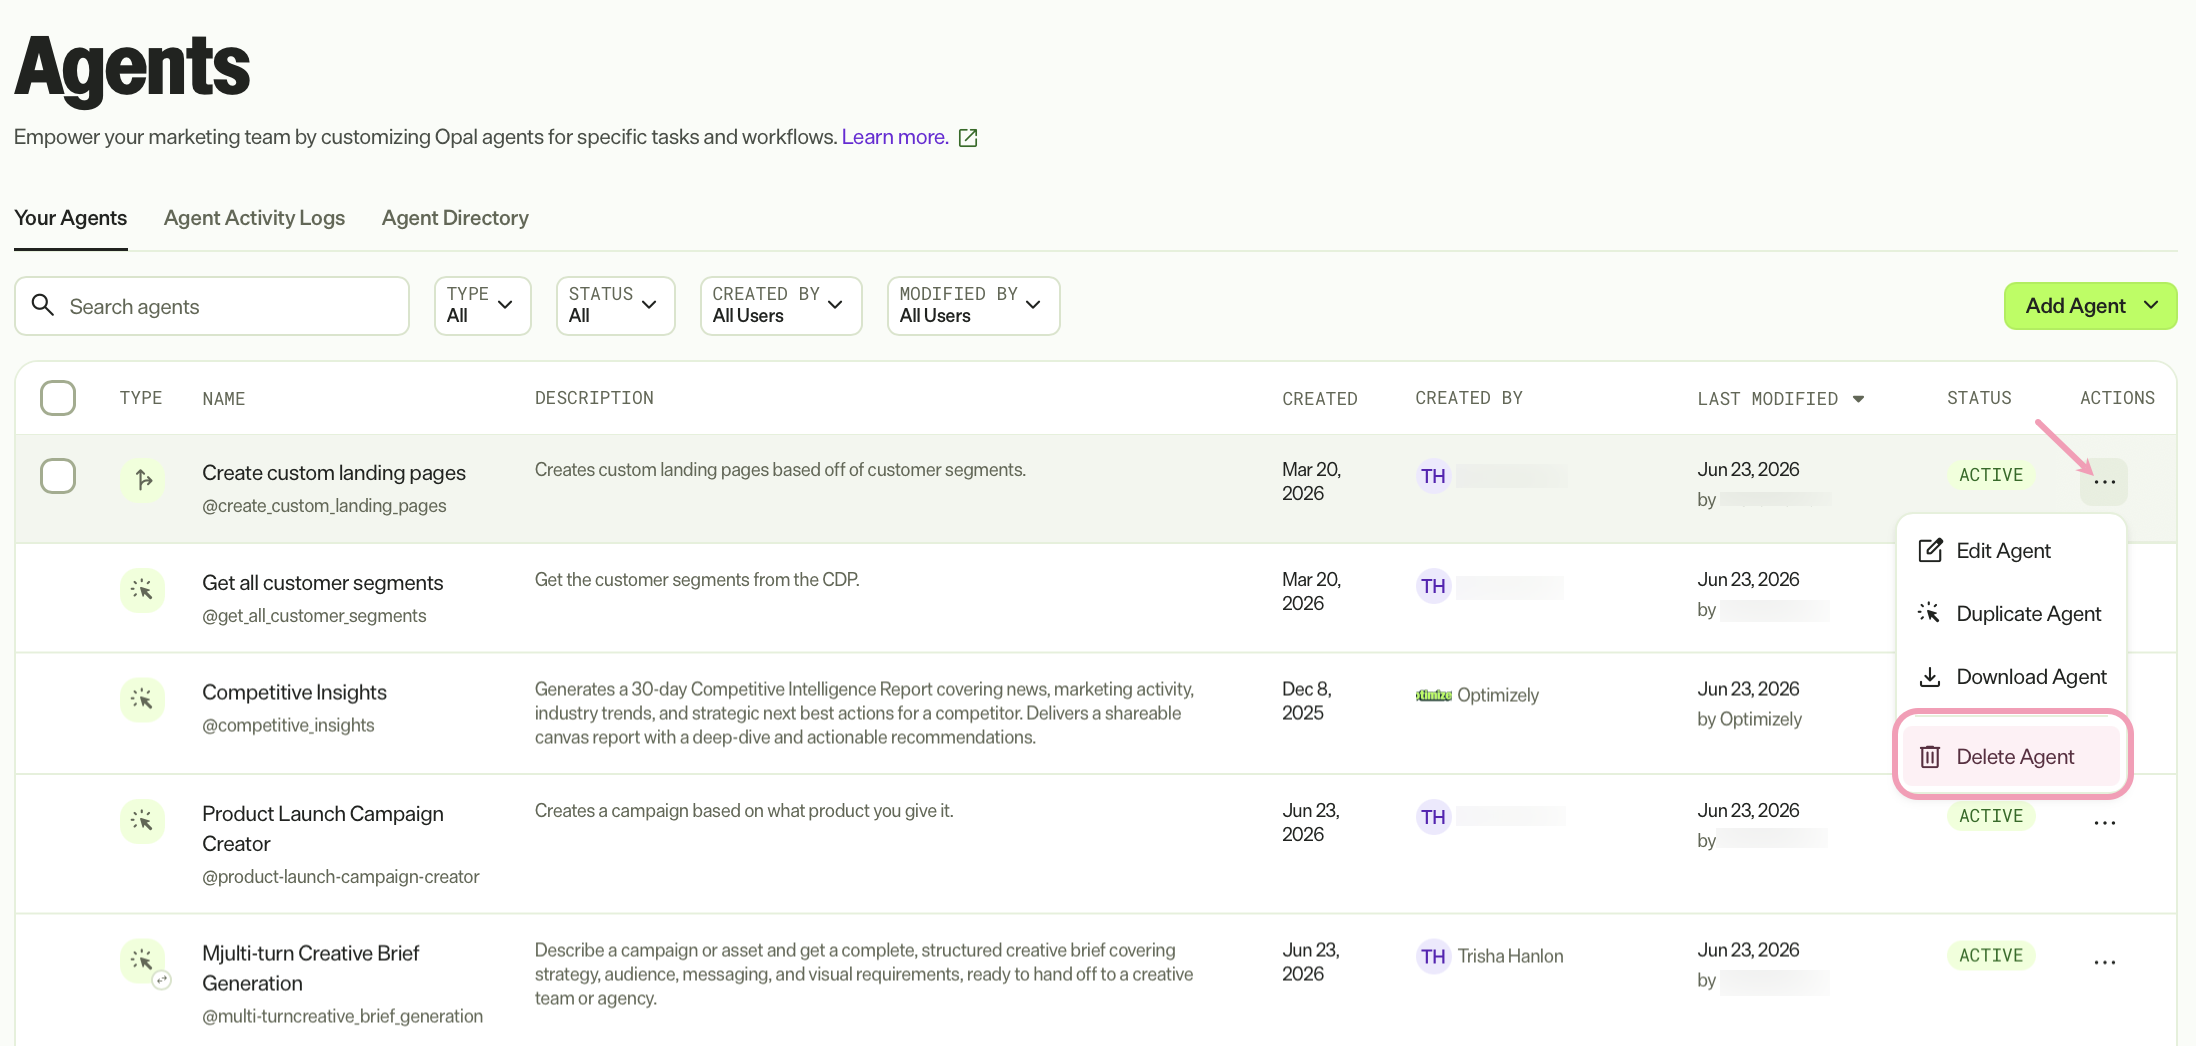Click @product-launch-campaign-creator handle text
The image size is (2196, 1046).
[x=340, y=877]
